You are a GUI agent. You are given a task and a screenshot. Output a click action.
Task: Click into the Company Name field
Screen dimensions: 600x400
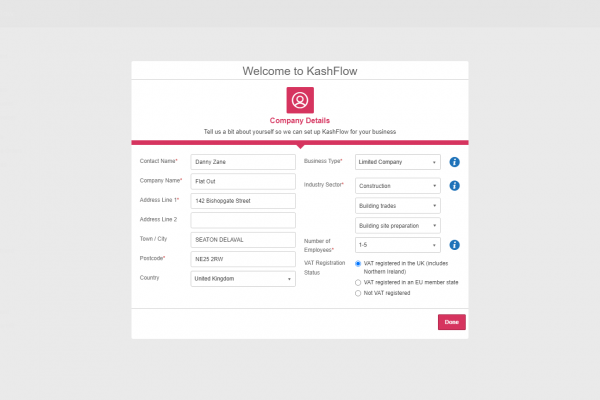click(243, 181)
